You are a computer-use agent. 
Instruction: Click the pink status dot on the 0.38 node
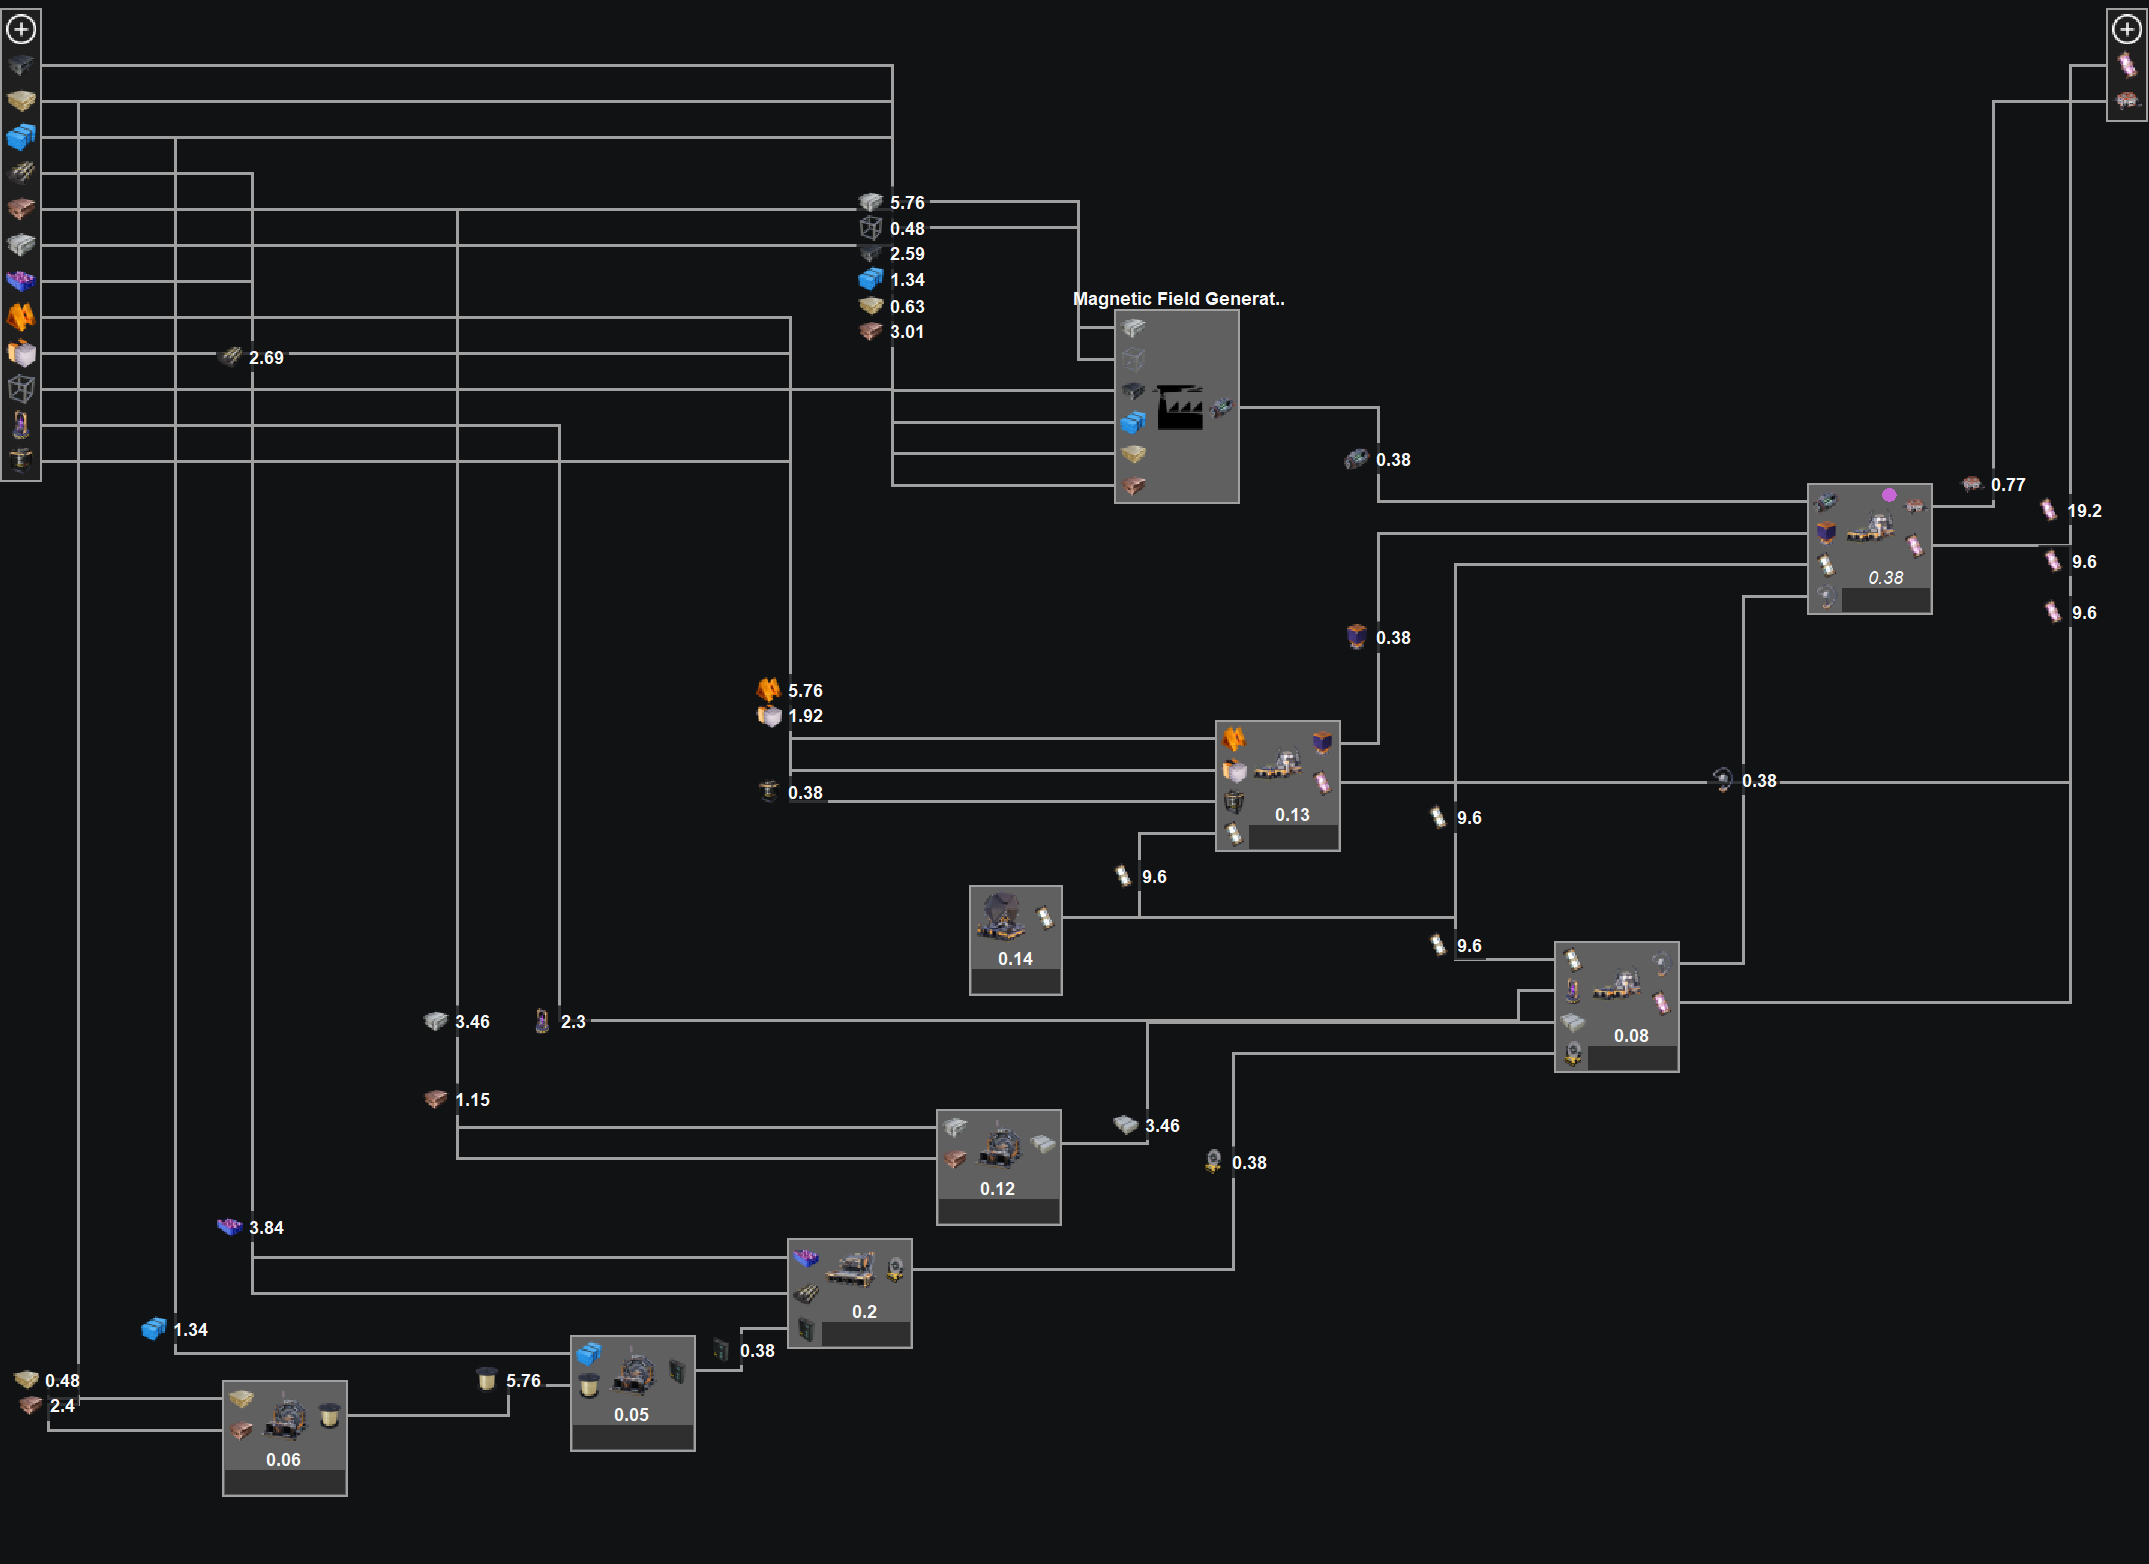point(1890,494)
